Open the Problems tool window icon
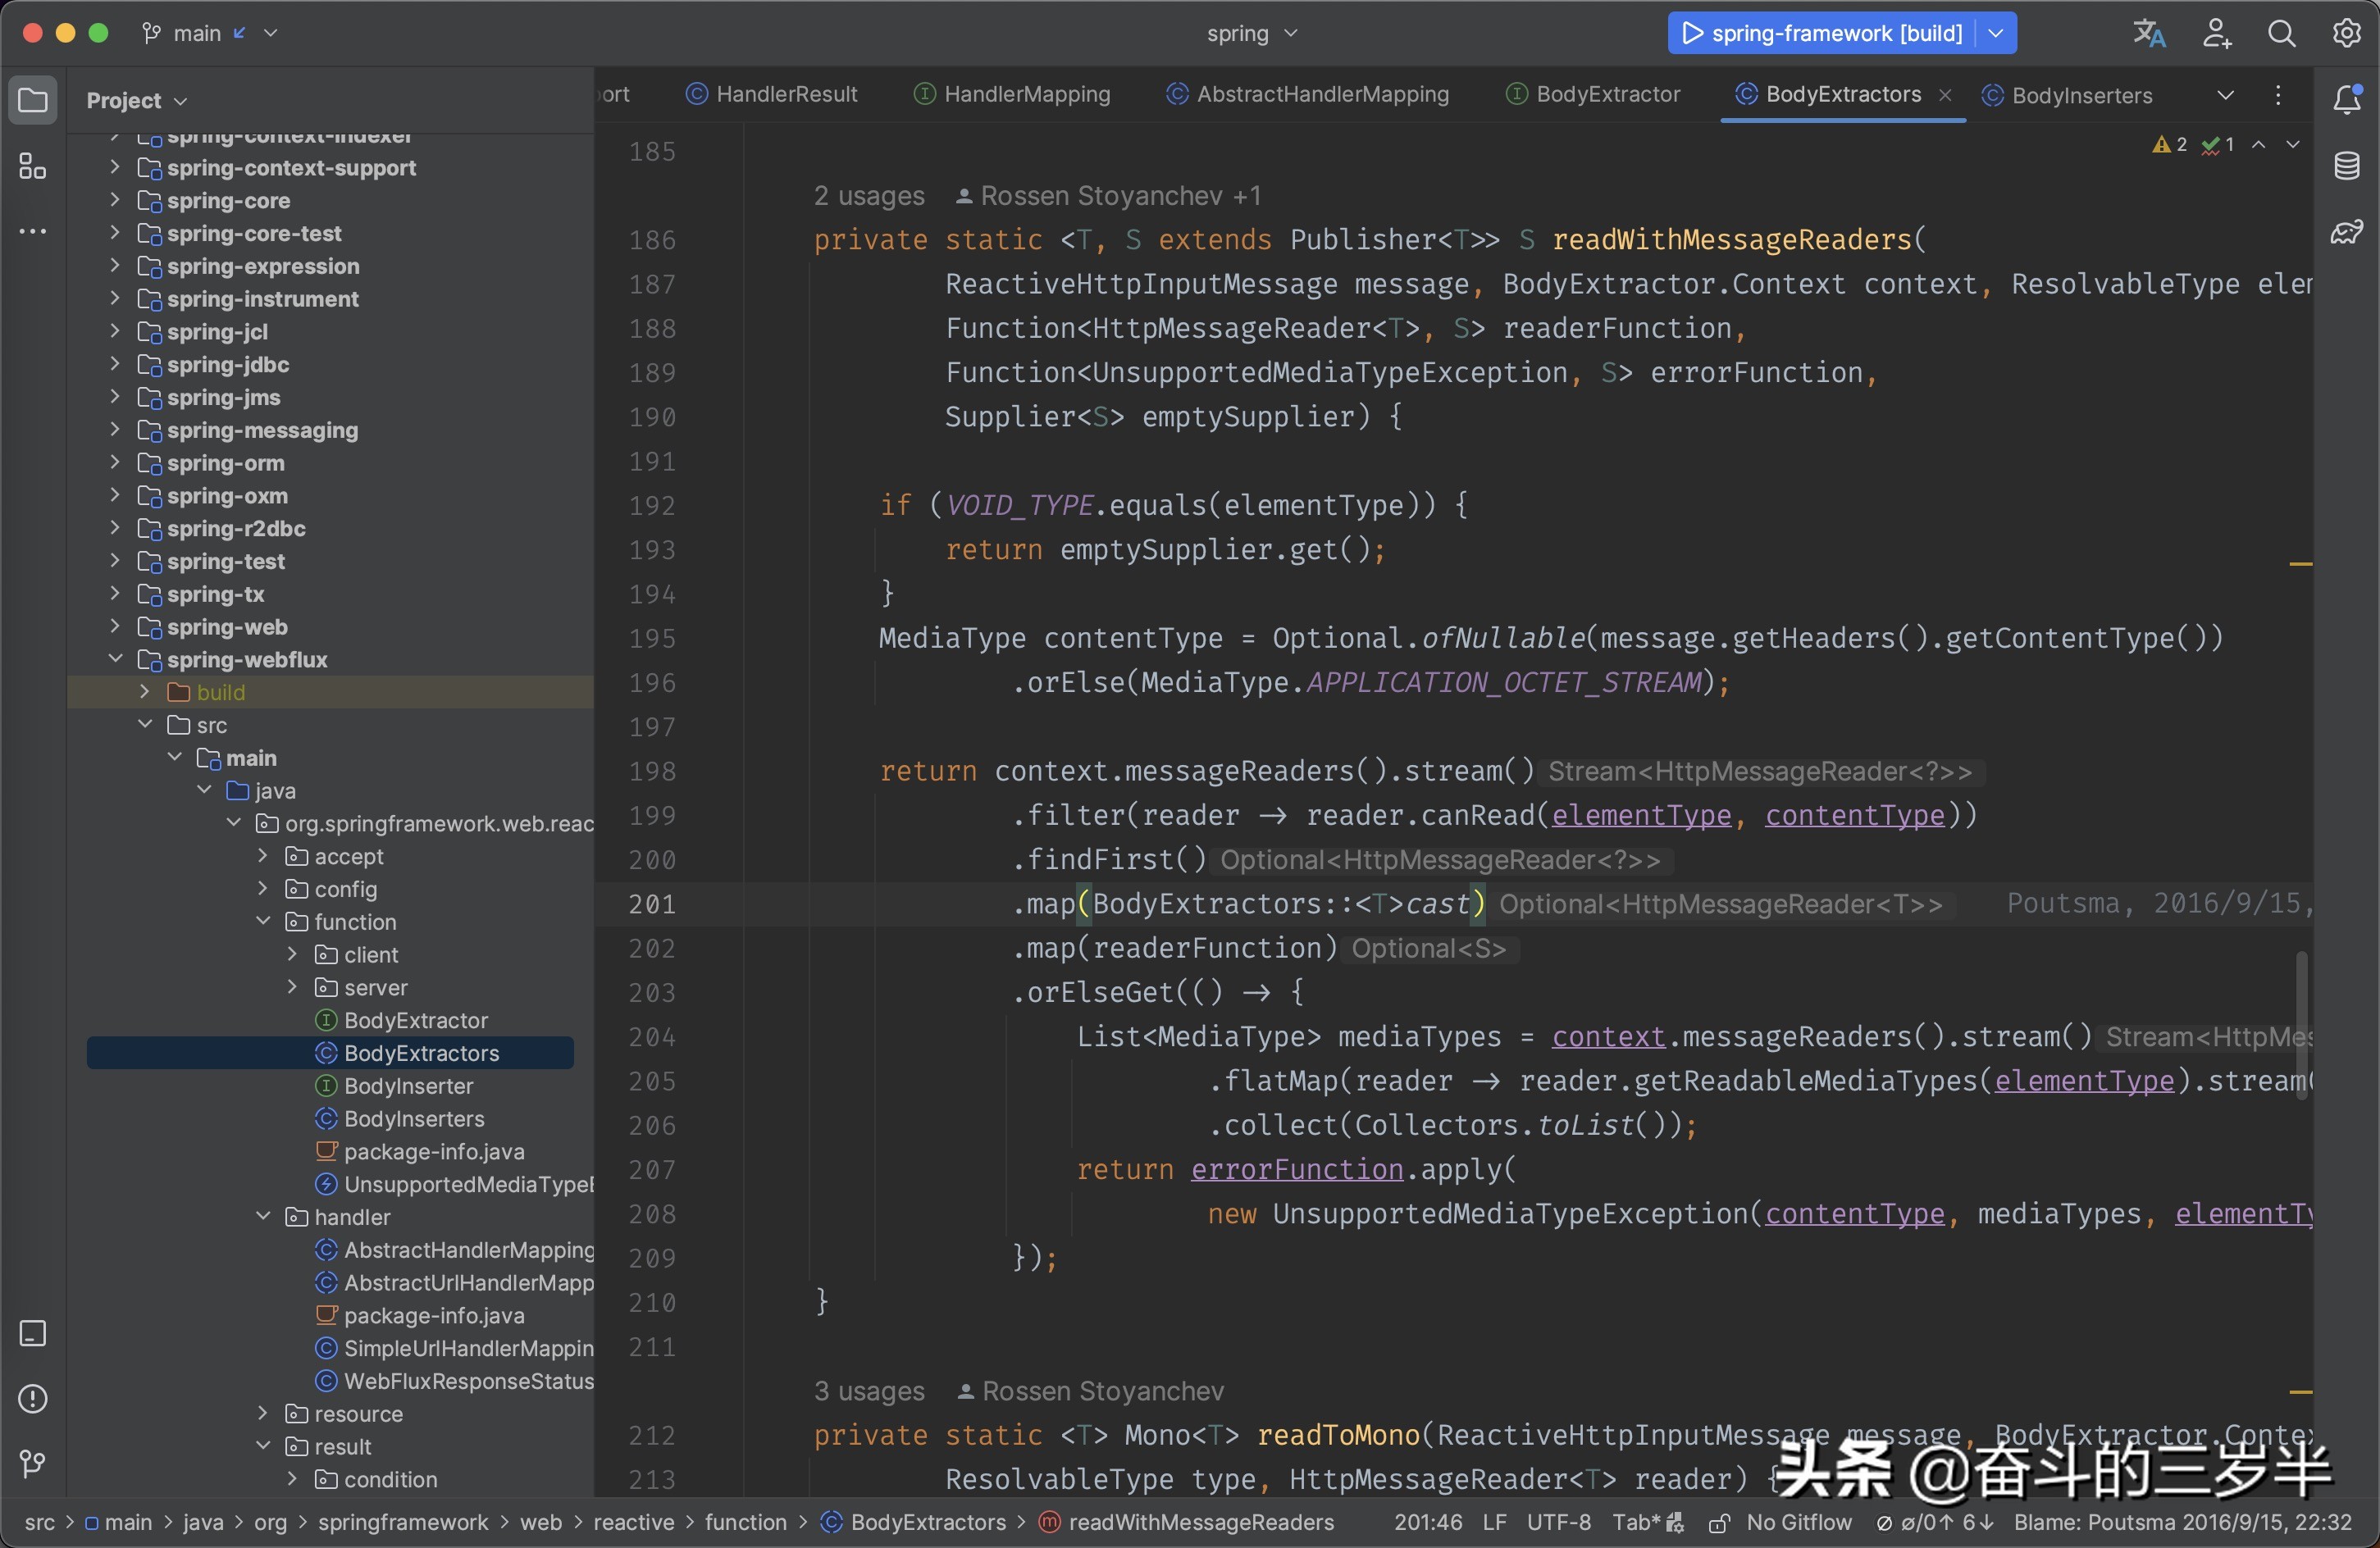 pyautogui.click(x=33, y=1398)
